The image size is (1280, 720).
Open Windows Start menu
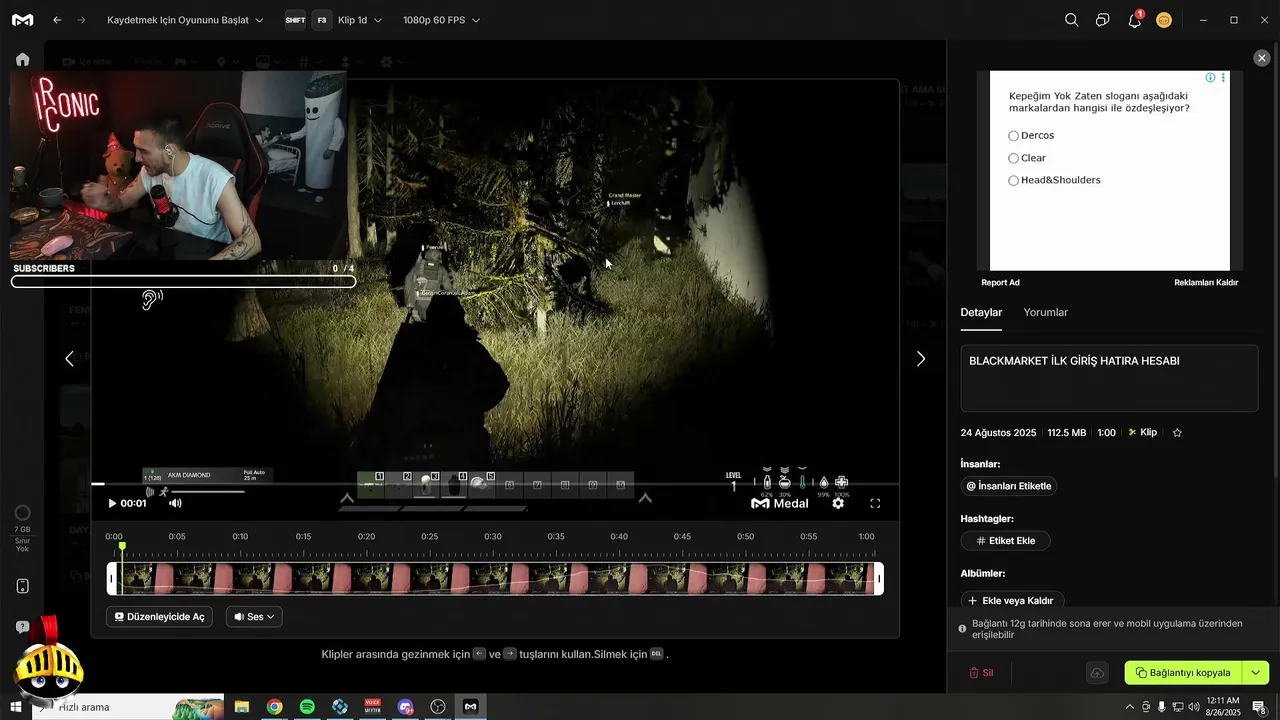click(x=16, y=707)
